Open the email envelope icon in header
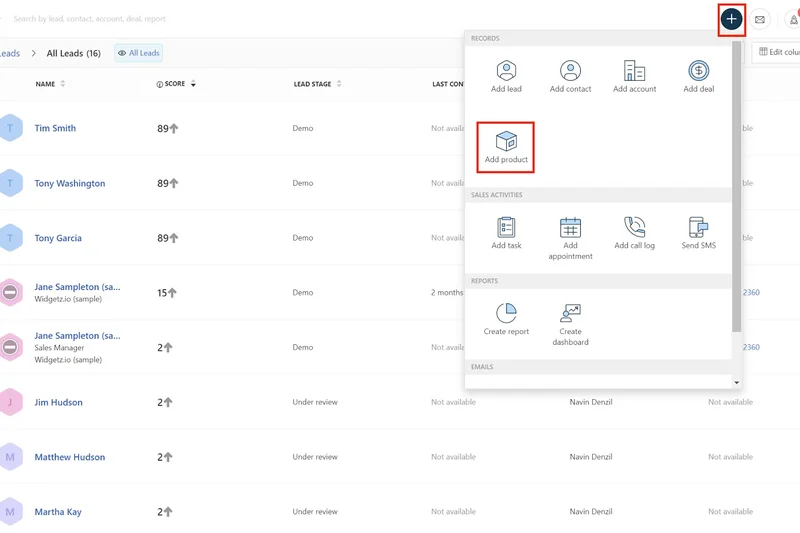 [760, 19]
